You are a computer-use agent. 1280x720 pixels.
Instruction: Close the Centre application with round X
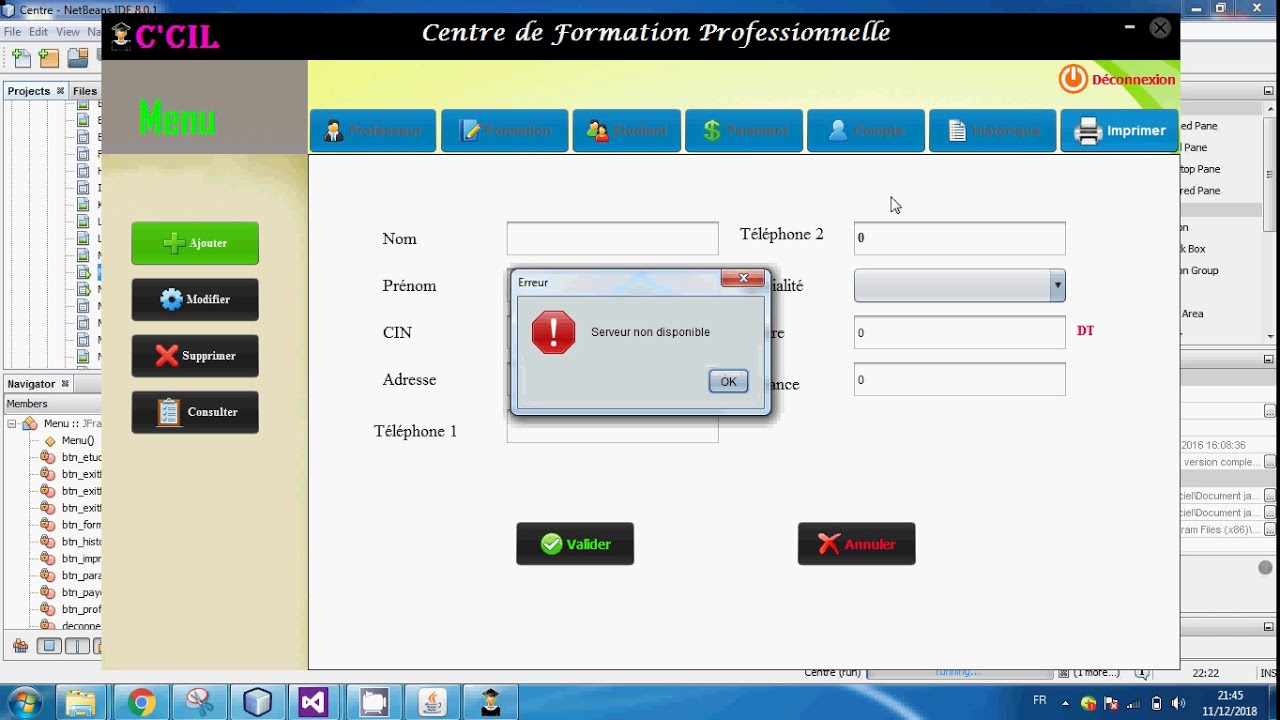(x=1160, y=28)
